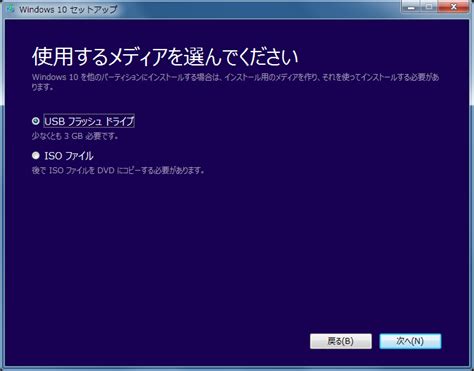Minimize the Windows 10 セットアップ window
Screen dimensions: 474x371
[411, 7]
